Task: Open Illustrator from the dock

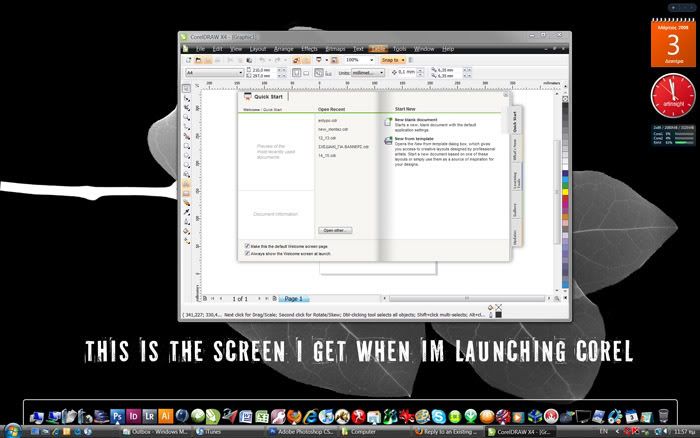Action: coord(165,417)
